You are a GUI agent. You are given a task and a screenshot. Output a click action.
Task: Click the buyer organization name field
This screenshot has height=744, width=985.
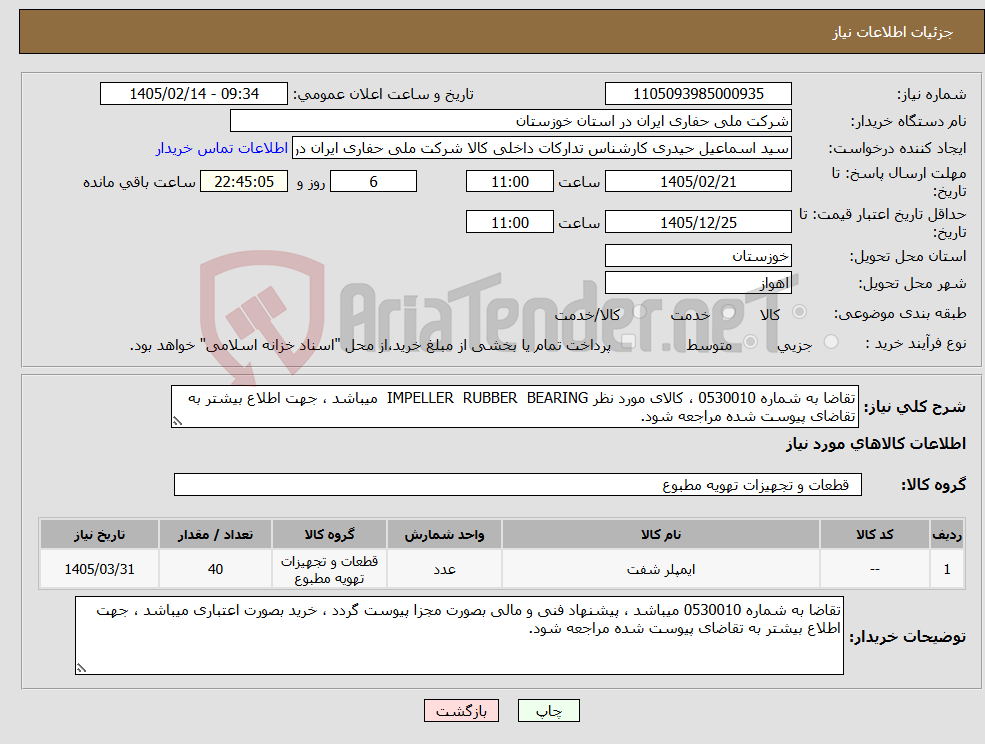pyautogui.click(x=511, y=121)
